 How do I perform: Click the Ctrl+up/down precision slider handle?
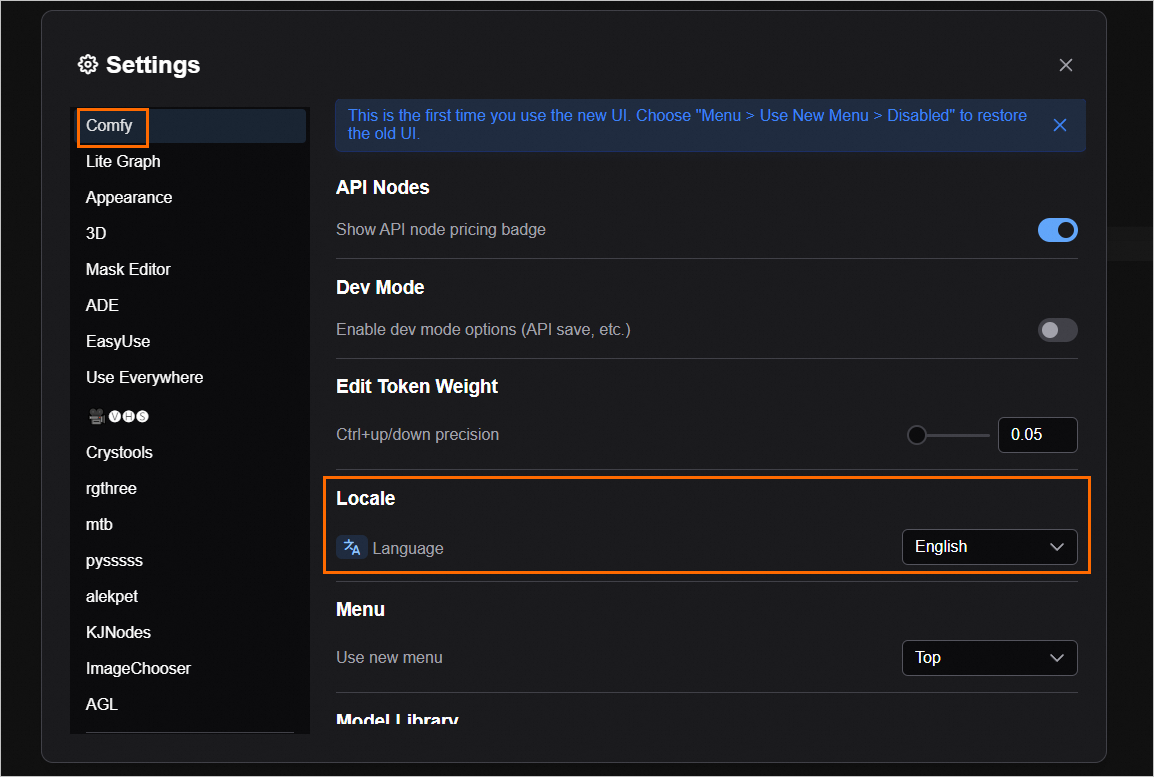click(916, 435)
